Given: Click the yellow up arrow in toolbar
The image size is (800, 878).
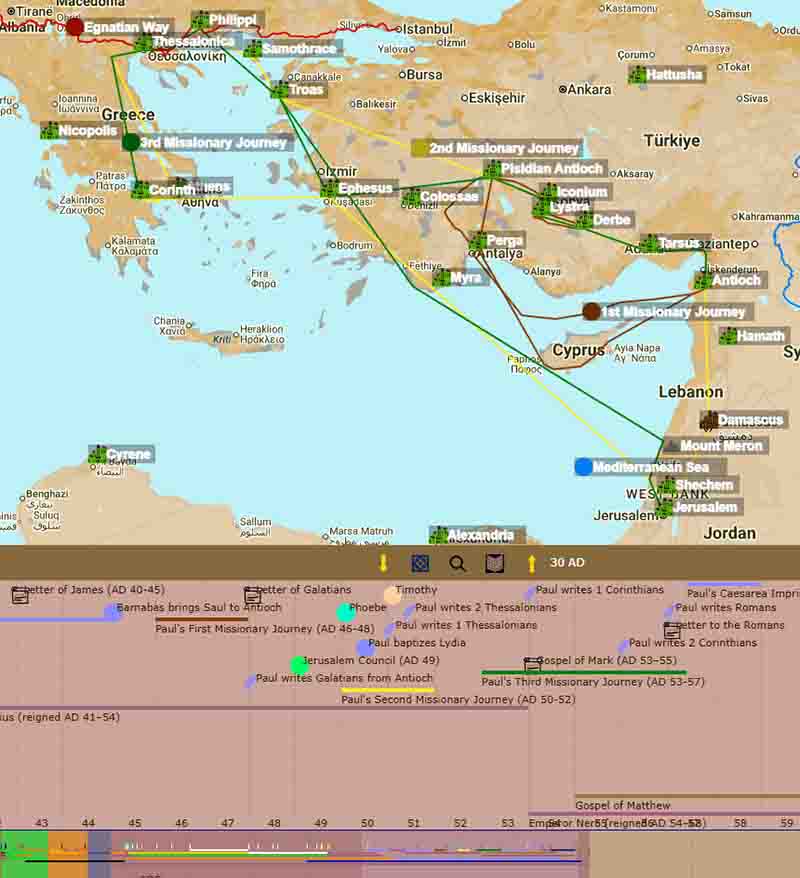Looking at the screenshot, I should click(x=531, y=563).
